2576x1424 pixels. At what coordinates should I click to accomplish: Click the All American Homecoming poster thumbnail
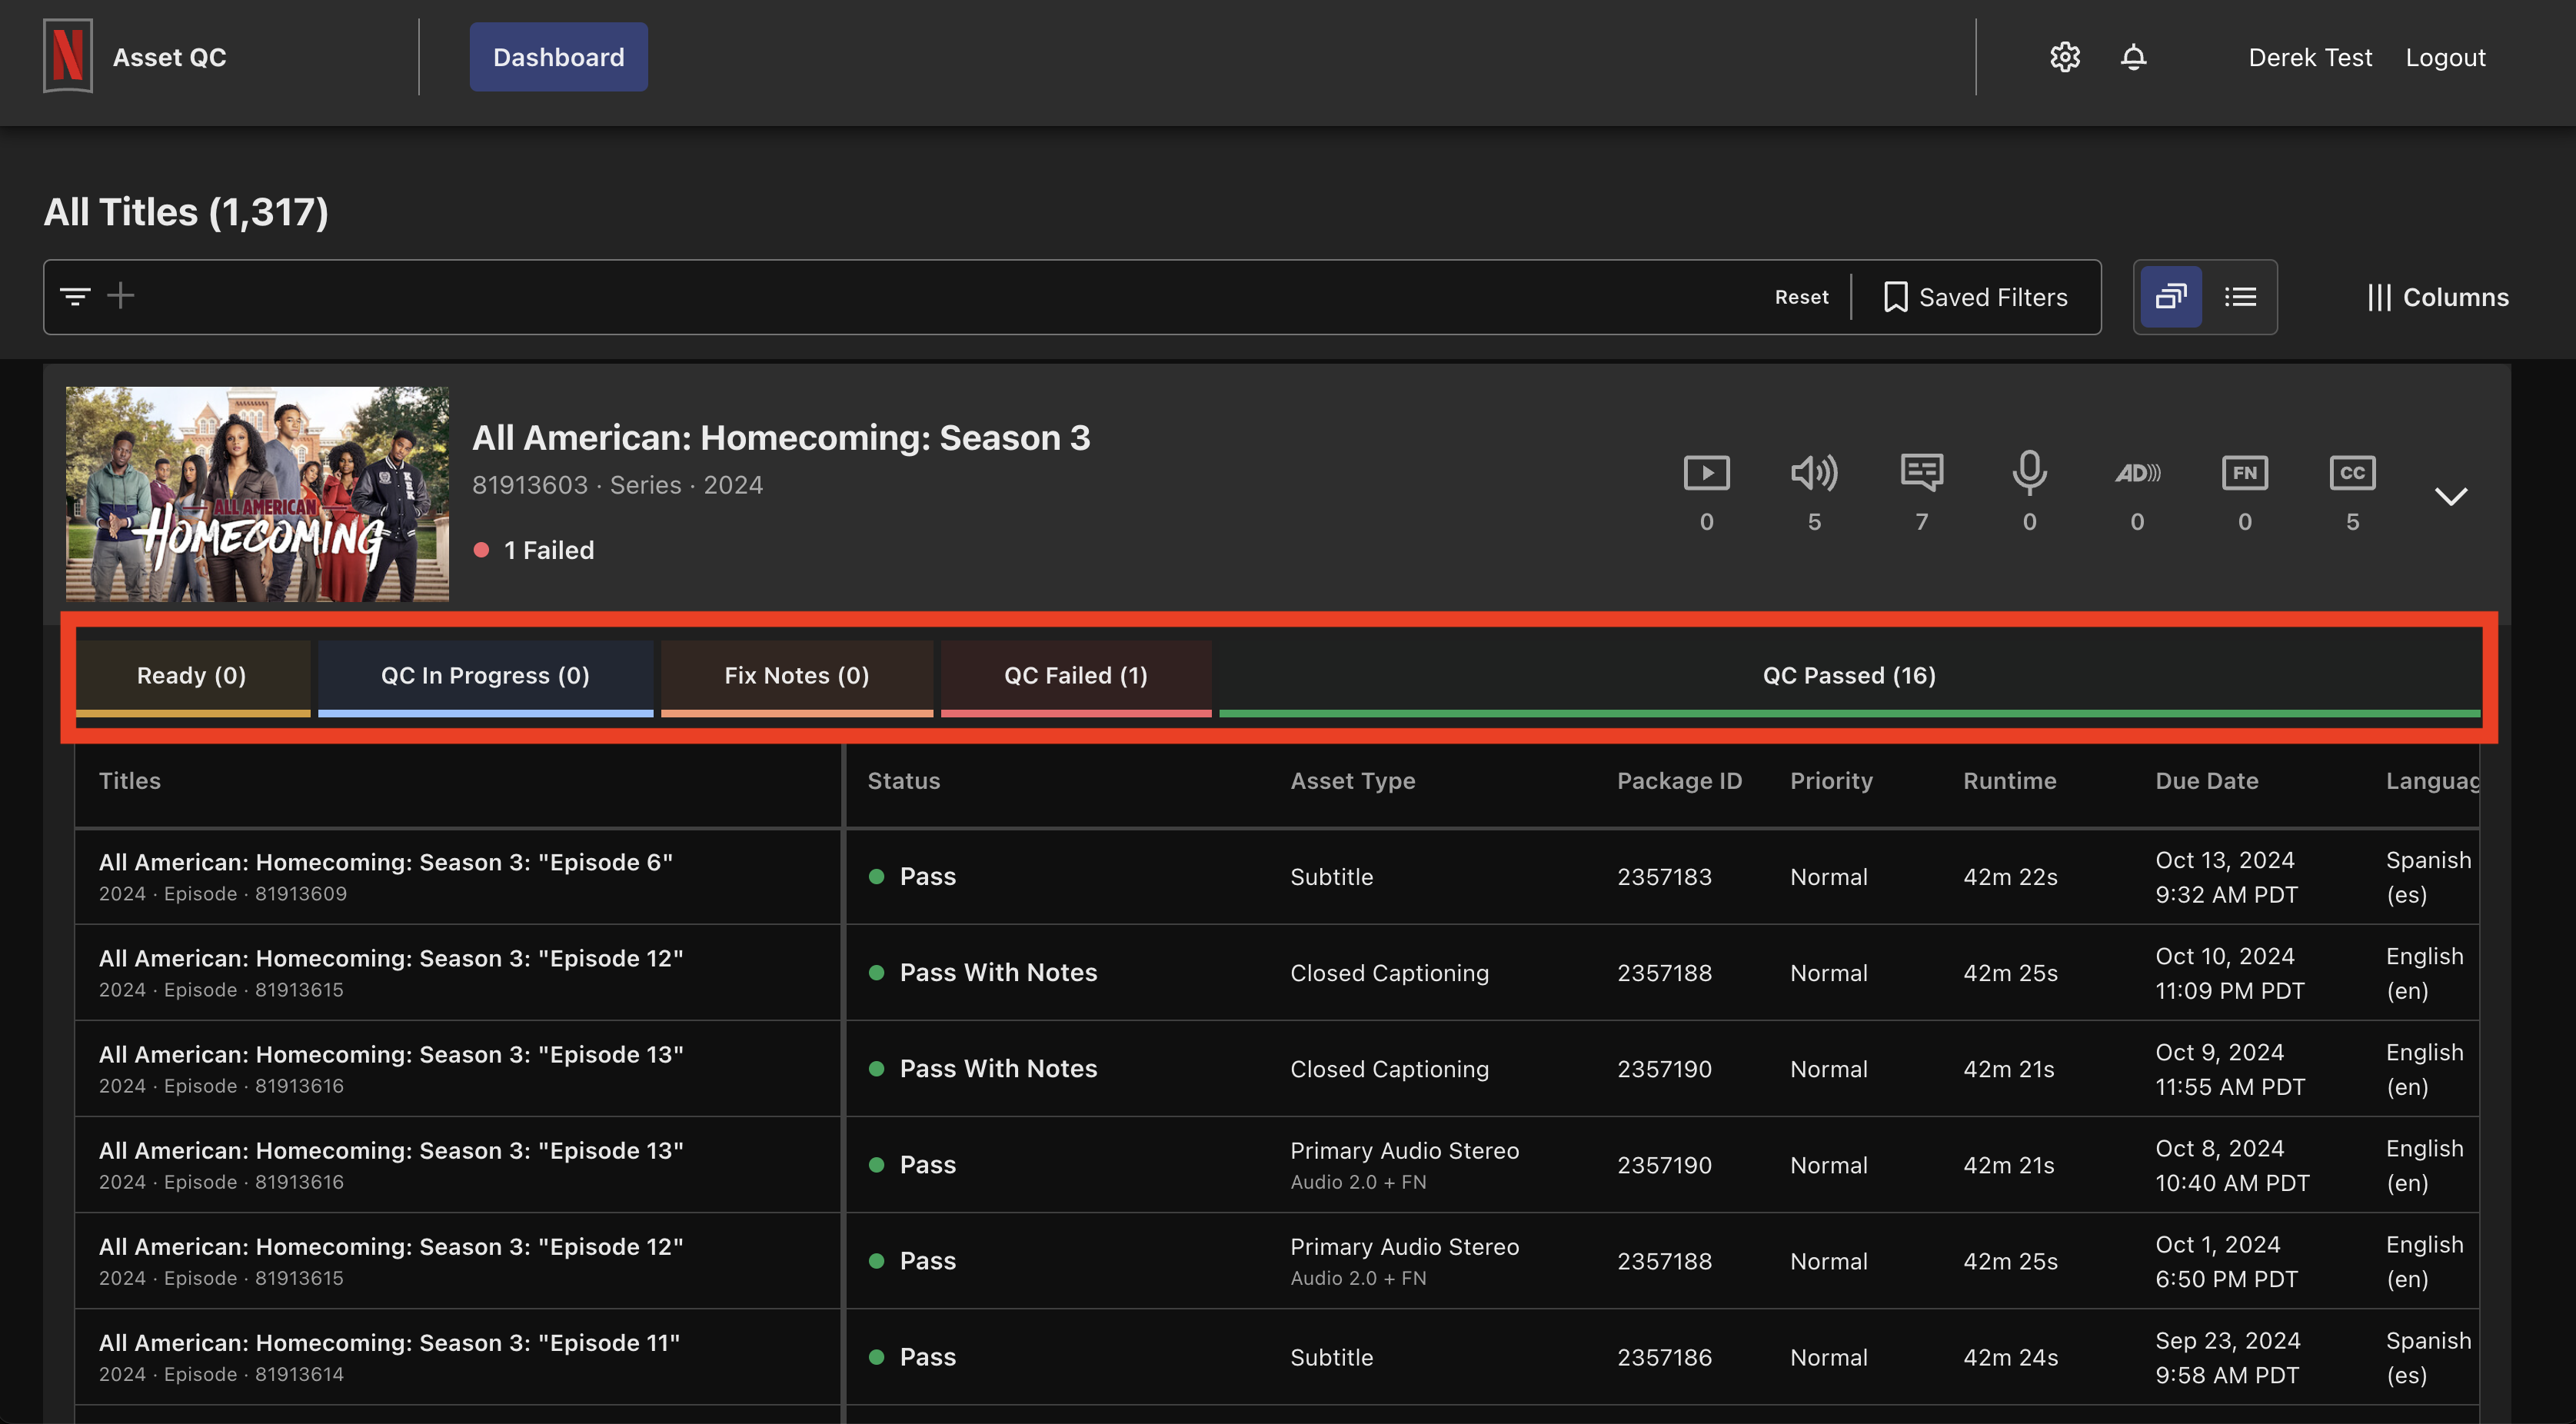(257, 494)
